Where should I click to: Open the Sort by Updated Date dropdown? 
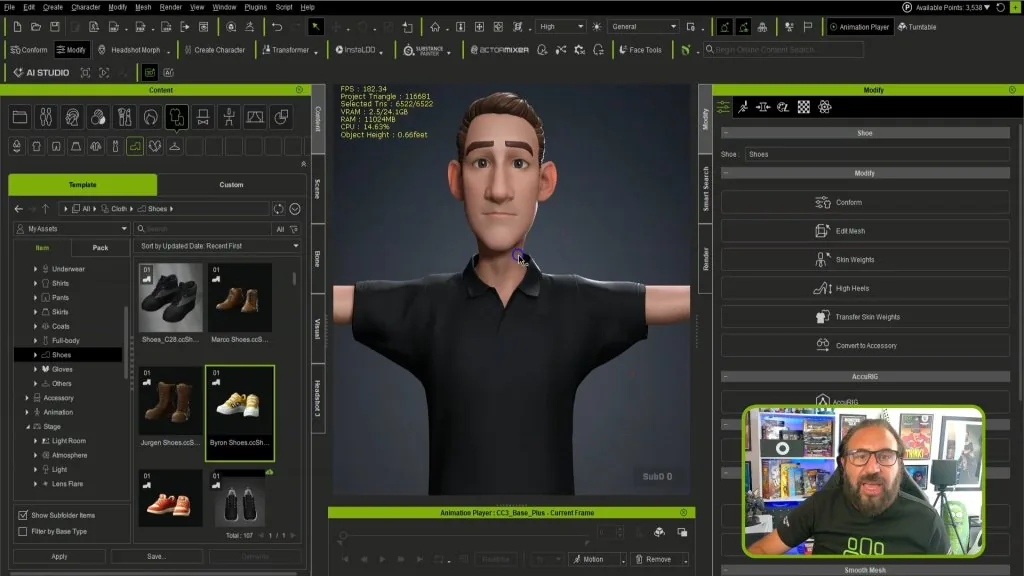[x=217, y=246]
